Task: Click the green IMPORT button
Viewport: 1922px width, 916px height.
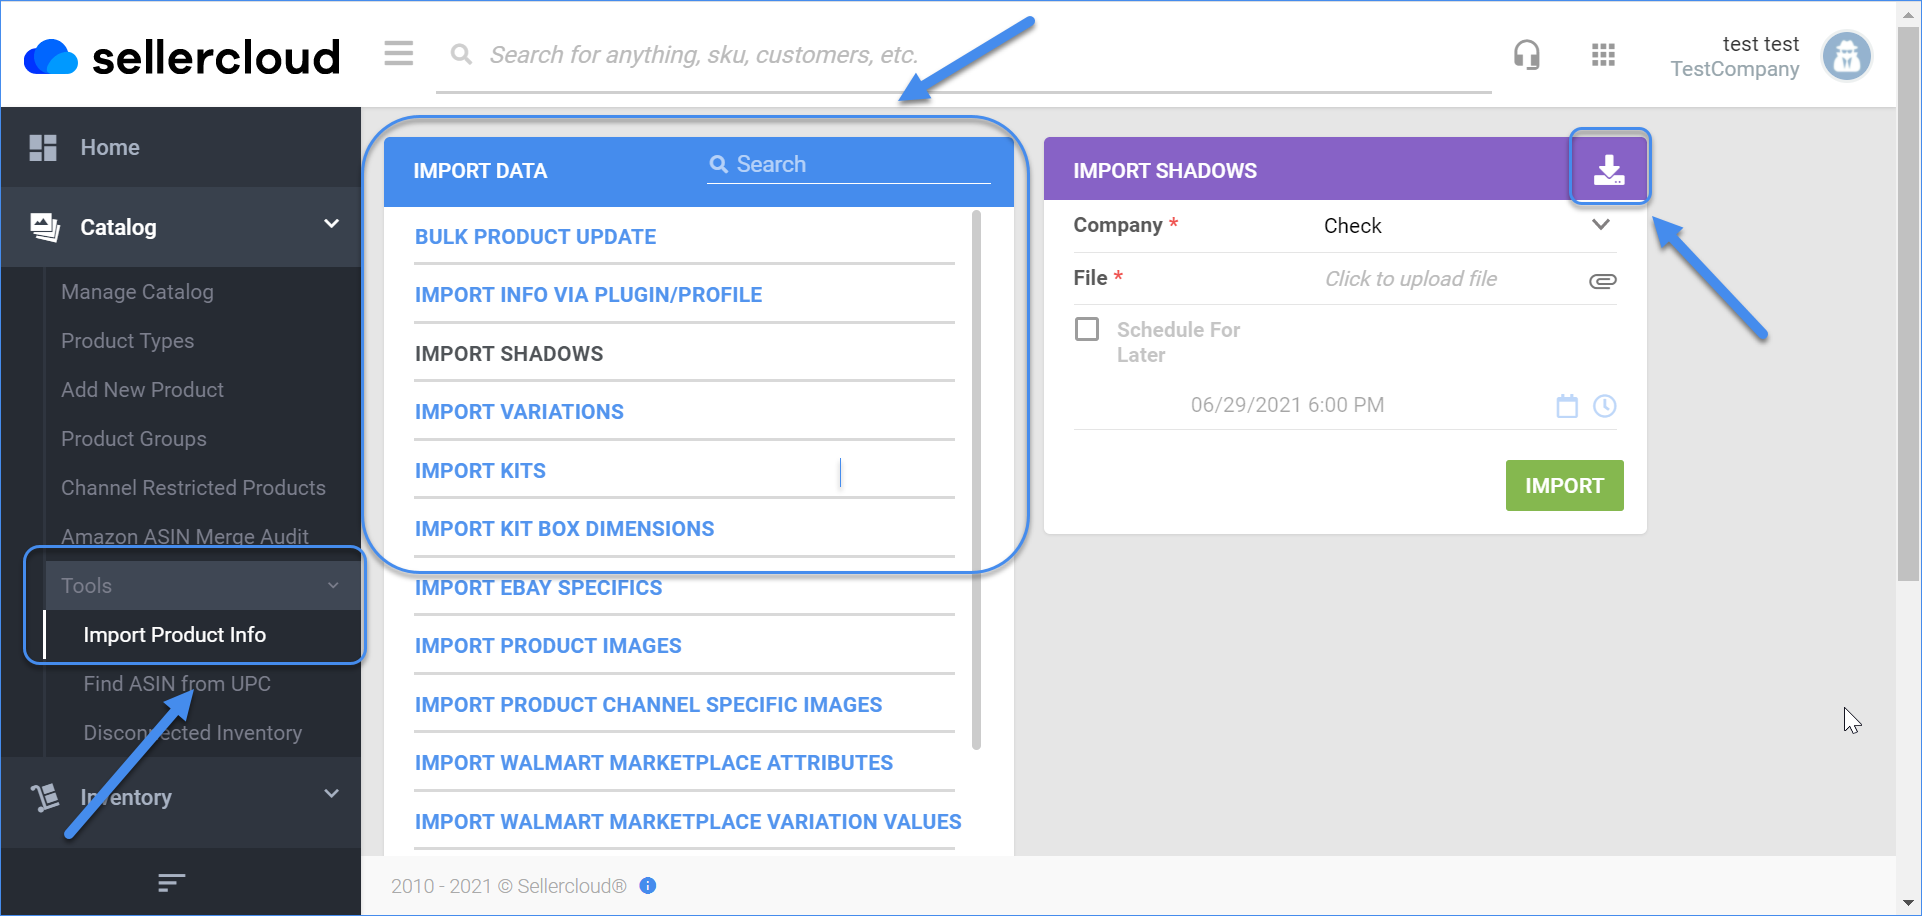Action: [1564, 486]
